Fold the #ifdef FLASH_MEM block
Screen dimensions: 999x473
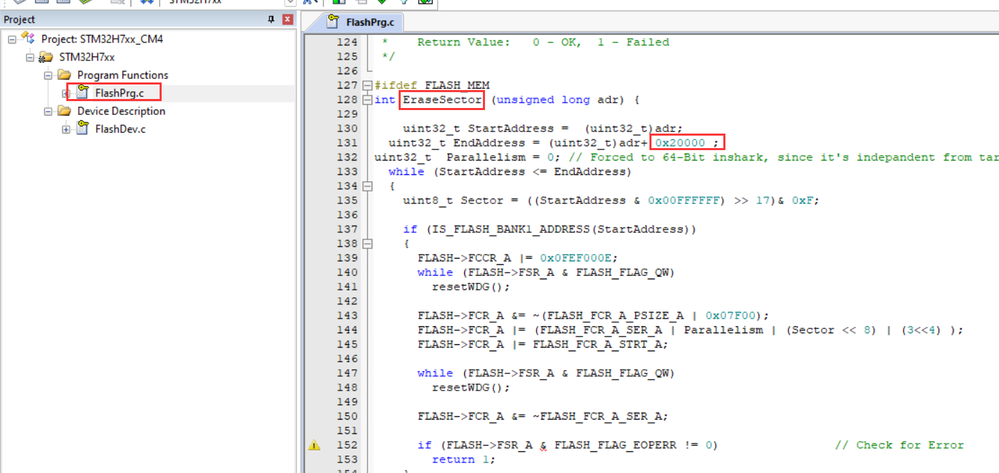click(x=366, y=85)
